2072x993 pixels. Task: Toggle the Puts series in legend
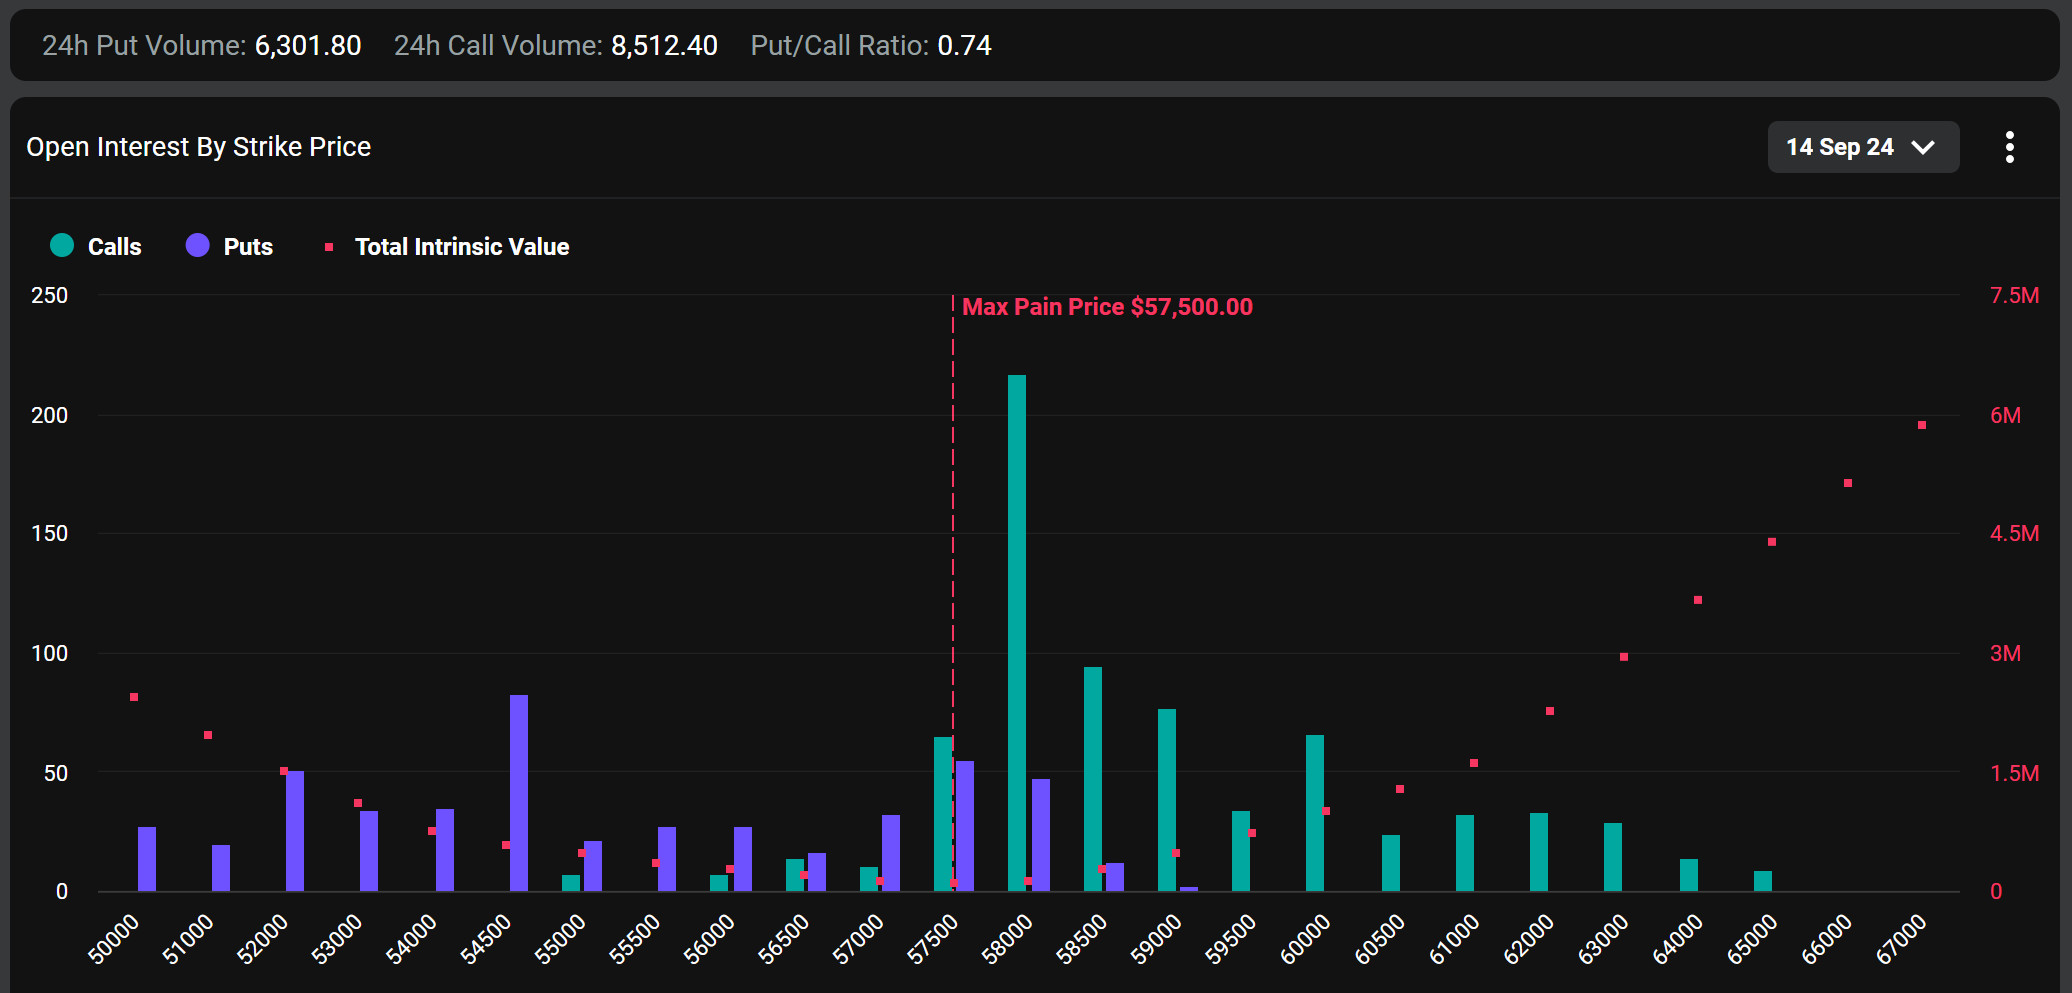230,246
